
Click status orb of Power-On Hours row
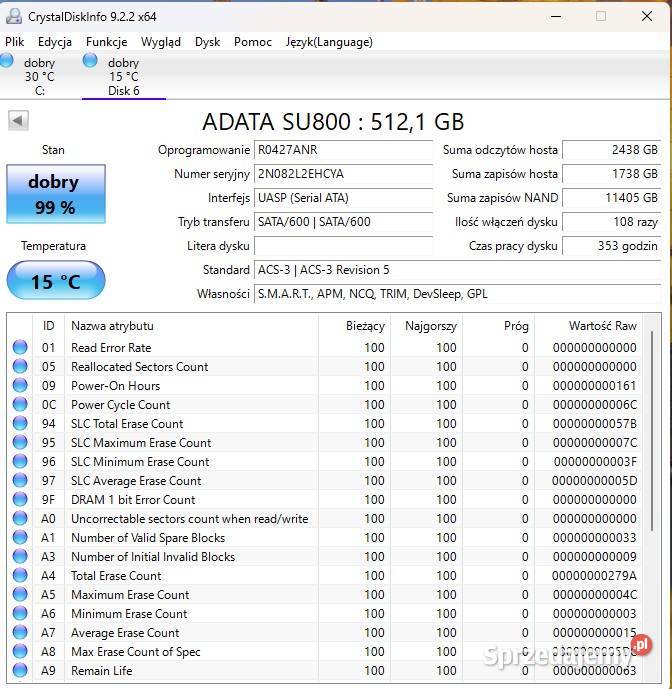(x=20, y=385)
